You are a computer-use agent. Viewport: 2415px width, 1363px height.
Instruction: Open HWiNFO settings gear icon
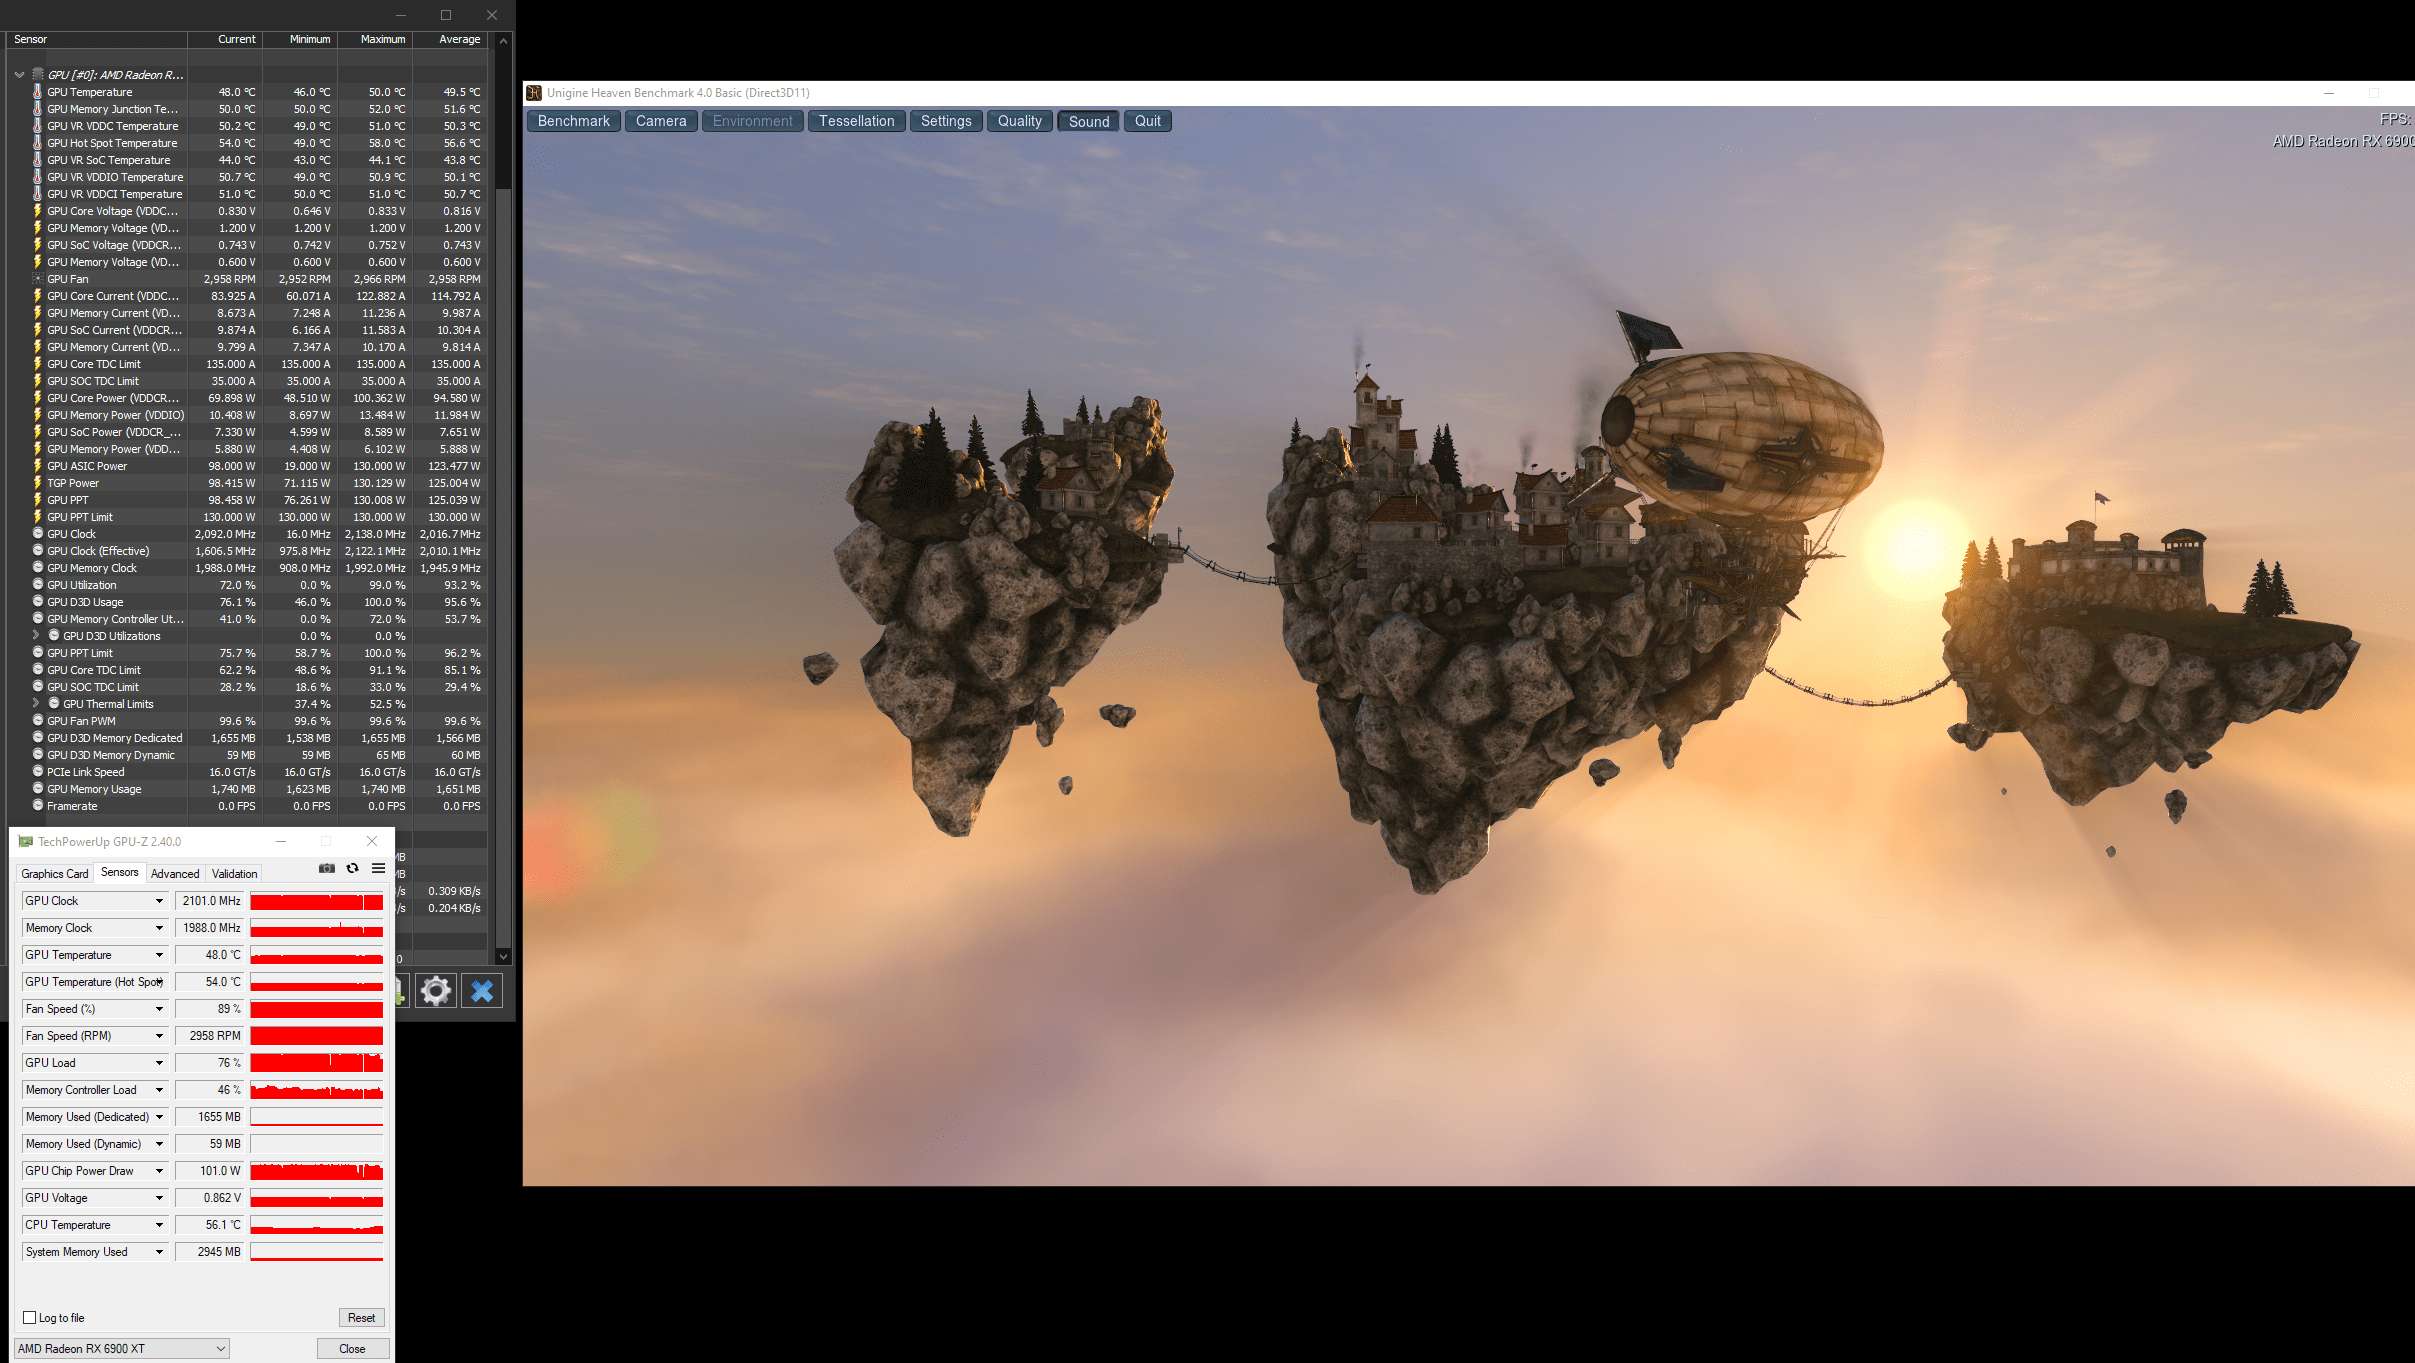(x=436, y=991)
